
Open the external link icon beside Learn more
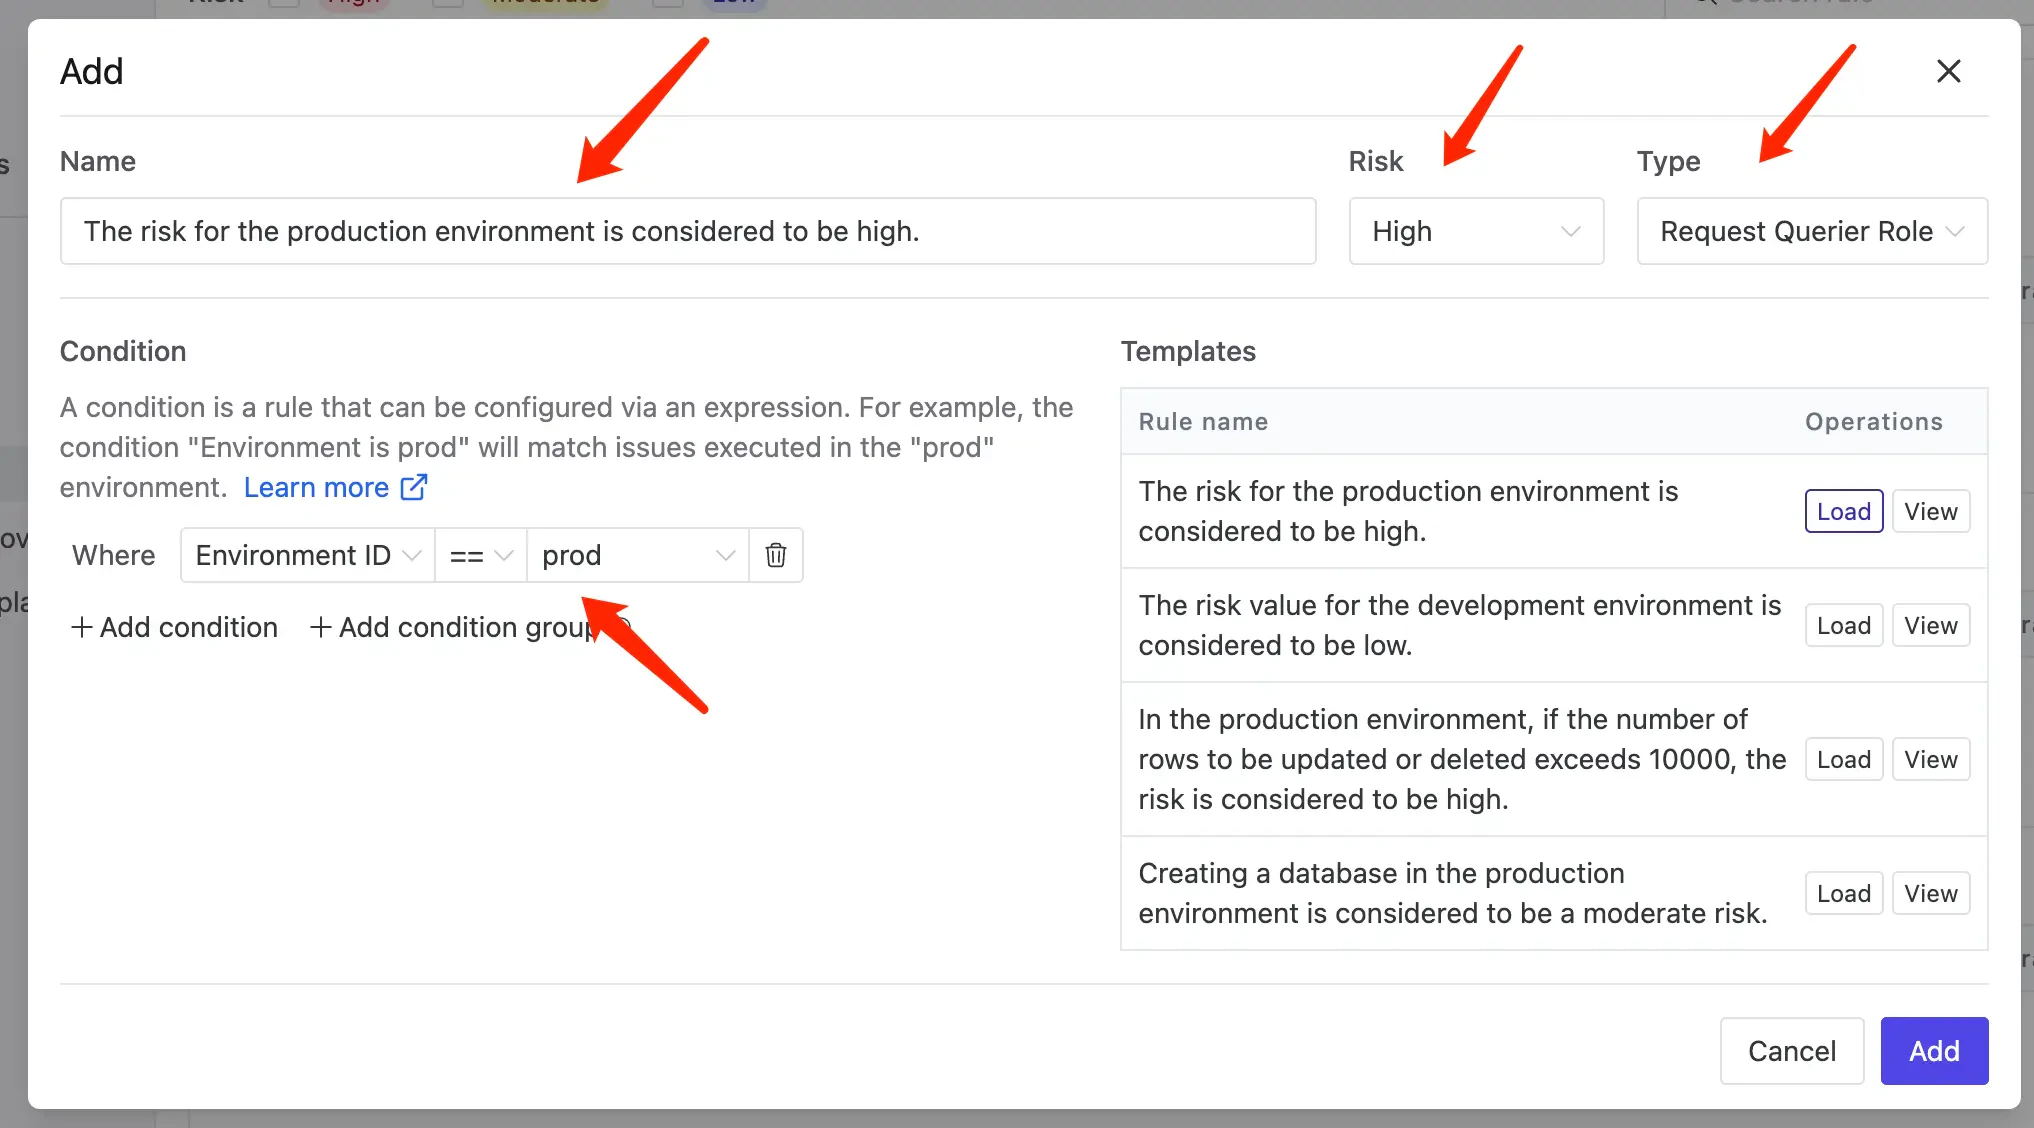click(414, 487)
